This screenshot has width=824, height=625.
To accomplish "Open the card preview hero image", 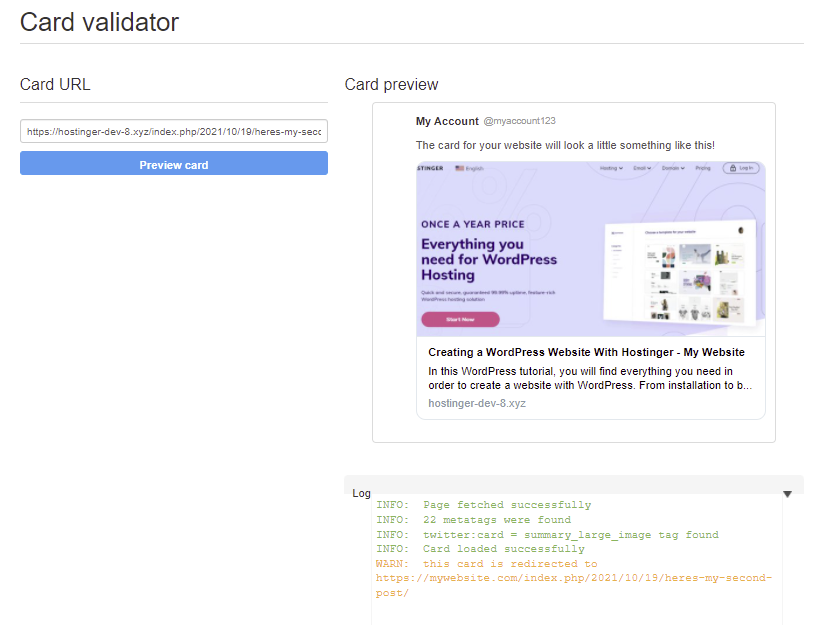I will (x=591, y=249).
